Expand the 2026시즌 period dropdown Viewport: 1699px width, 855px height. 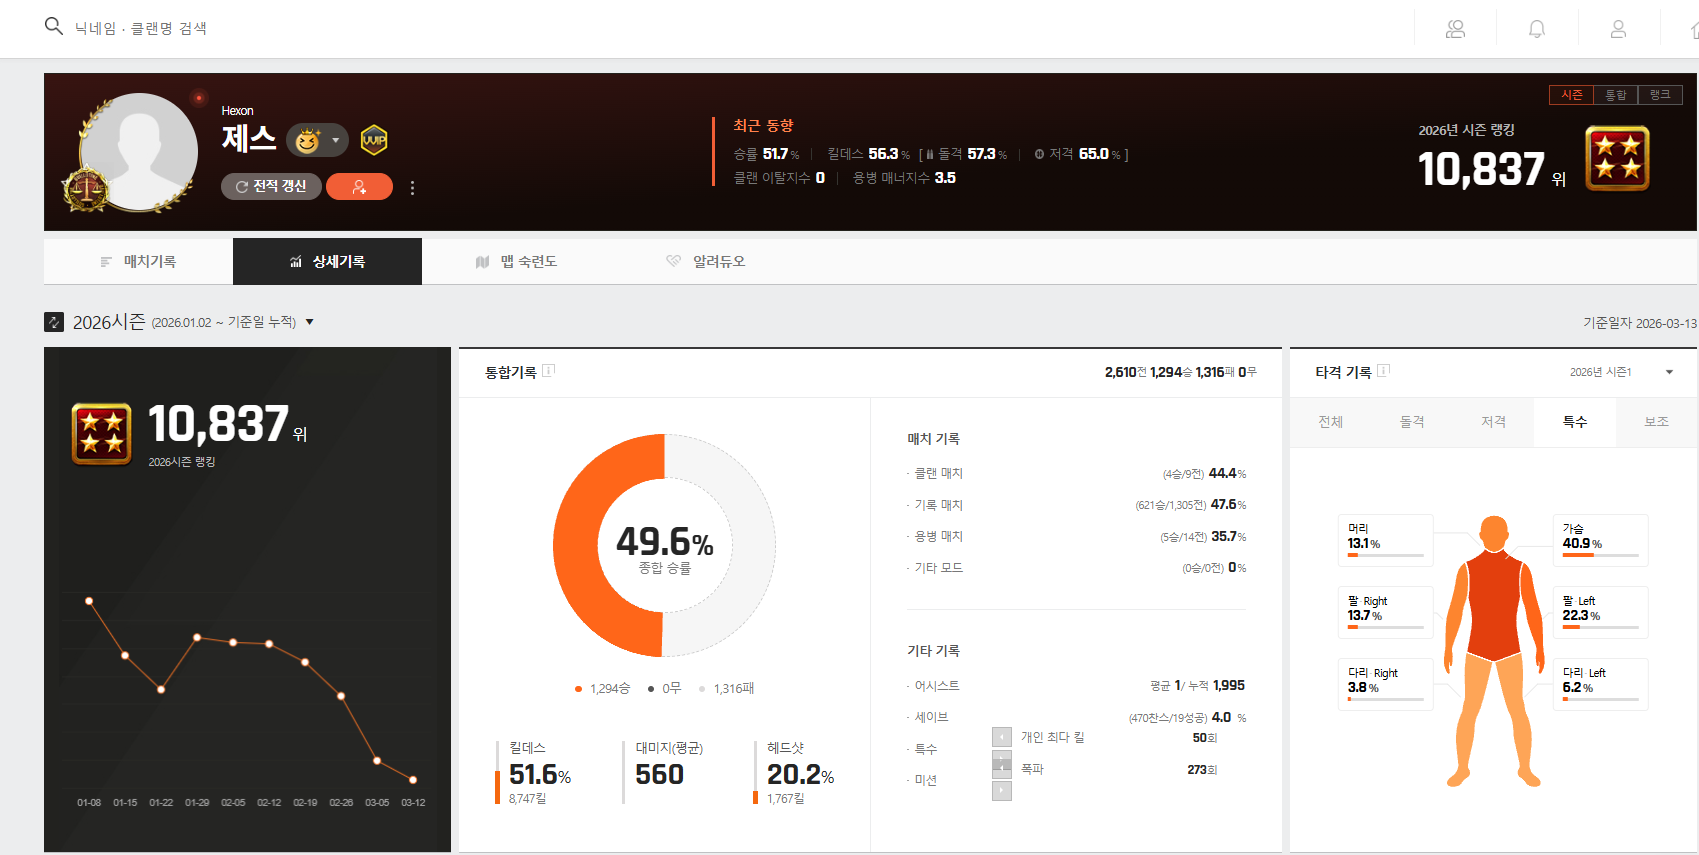pos(309,322)
